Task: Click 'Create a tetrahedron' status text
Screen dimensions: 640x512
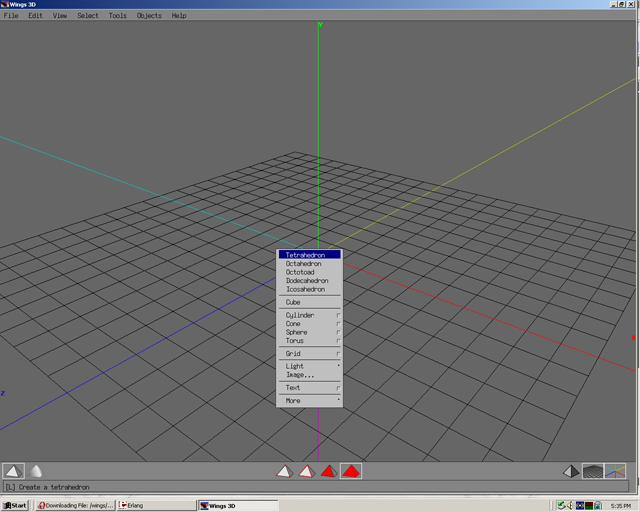Action: 54,487
